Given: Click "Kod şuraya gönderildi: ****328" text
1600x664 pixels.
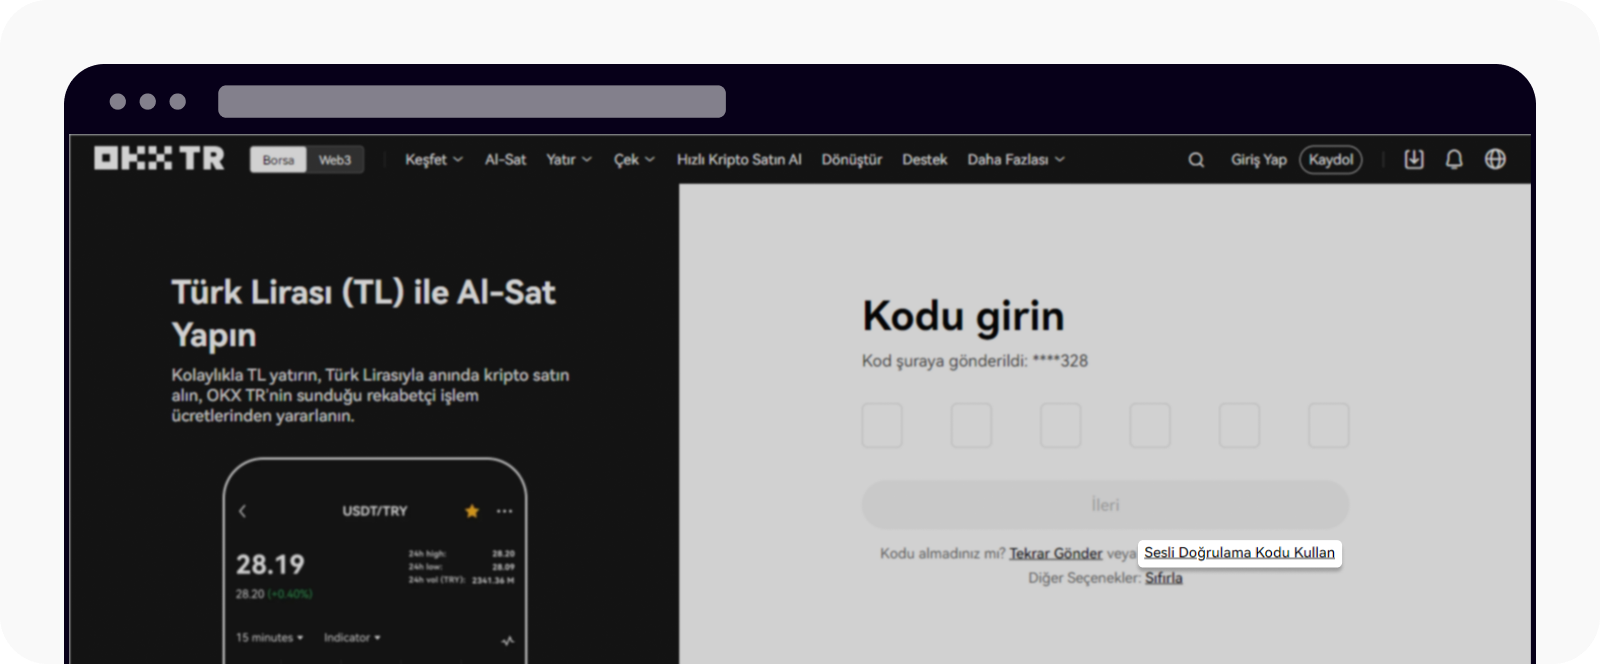Looking at the screenshot, I should pos(975,361).
